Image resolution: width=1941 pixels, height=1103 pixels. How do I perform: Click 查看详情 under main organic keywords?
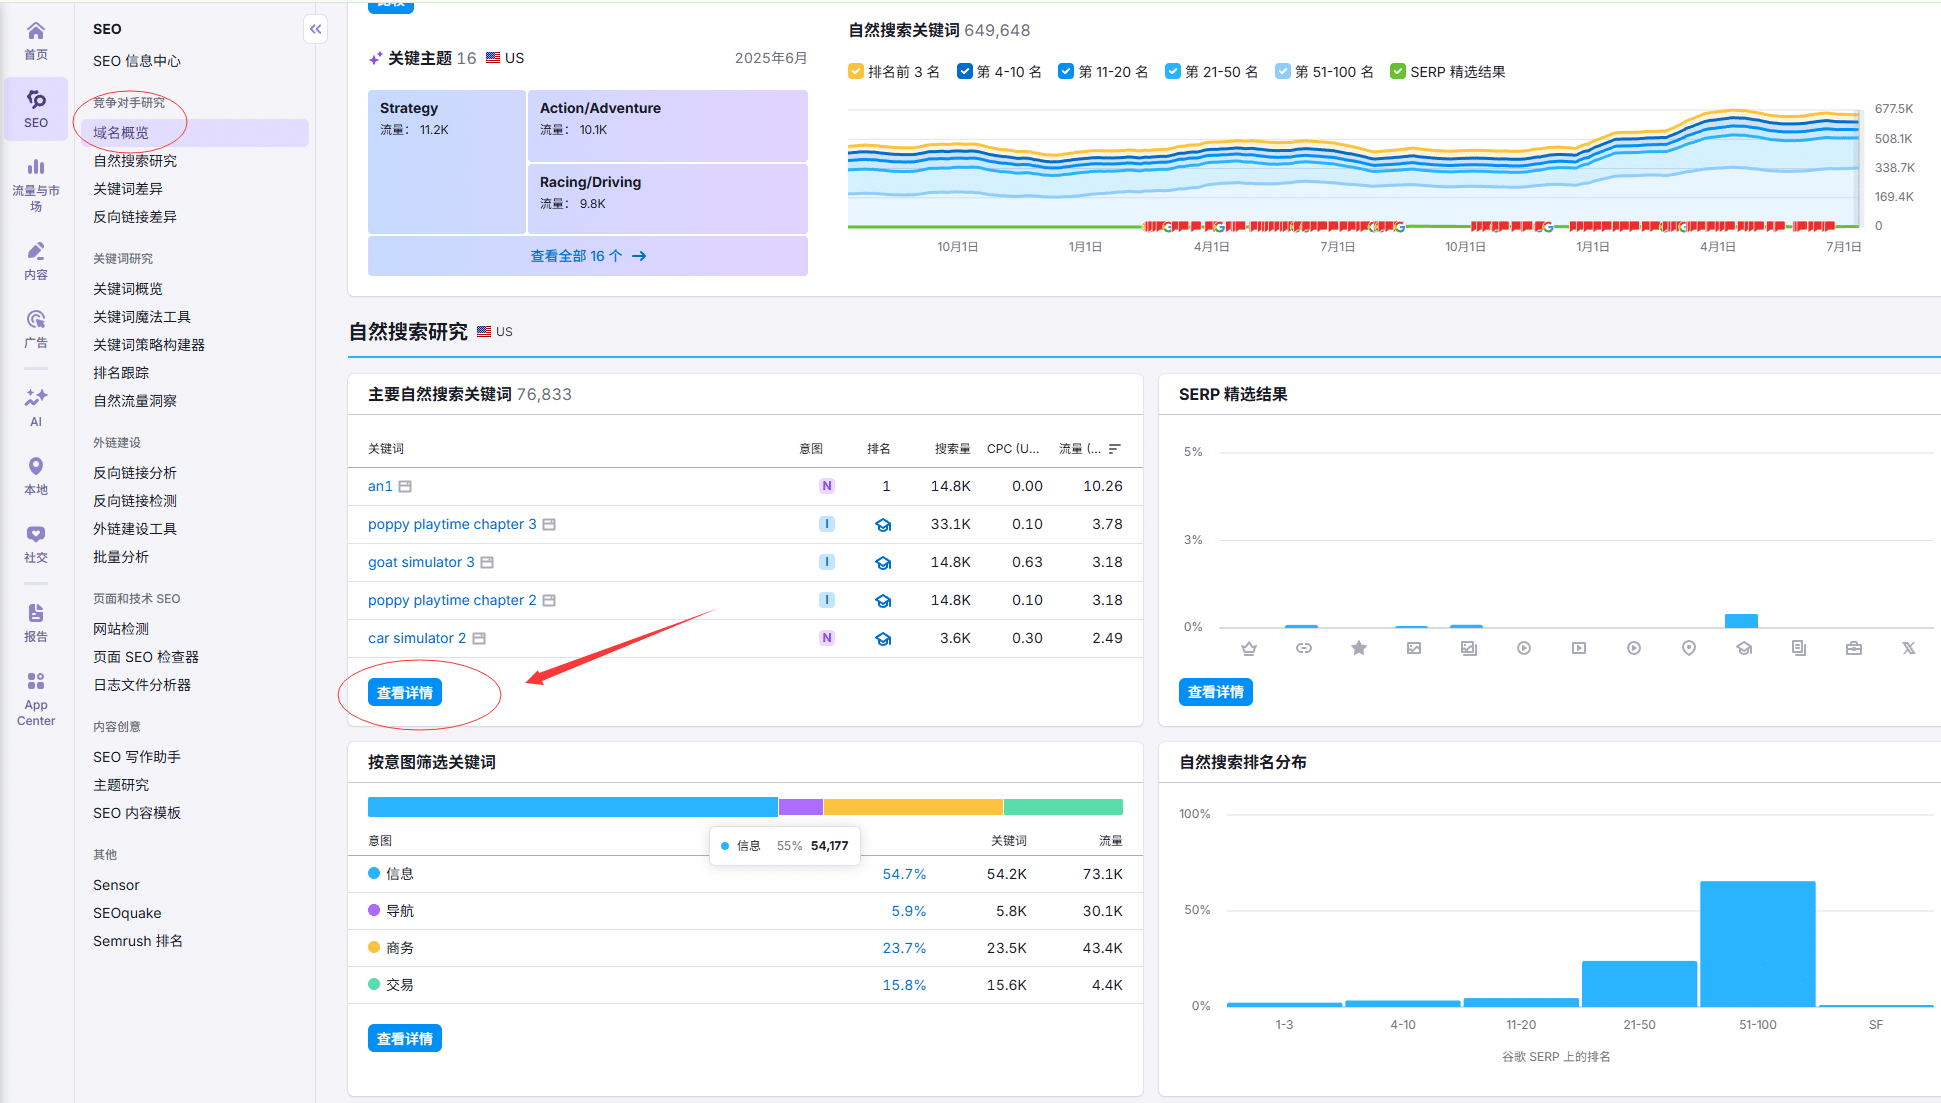[x=405, y=692]
